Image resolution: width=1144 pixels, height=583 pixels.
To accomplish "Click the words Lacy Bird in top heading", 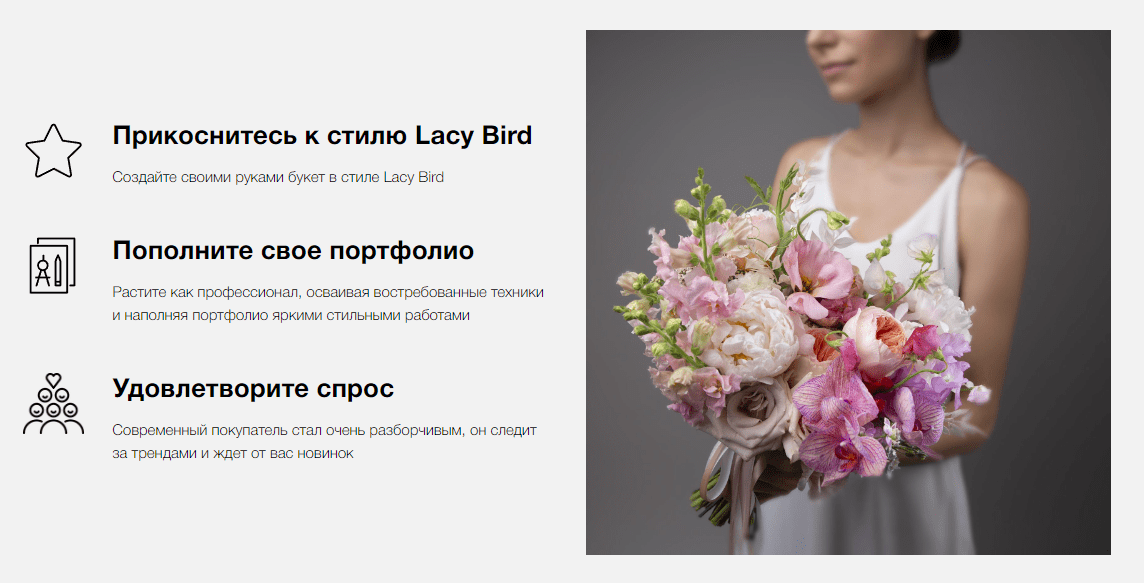I will [474, 136].
